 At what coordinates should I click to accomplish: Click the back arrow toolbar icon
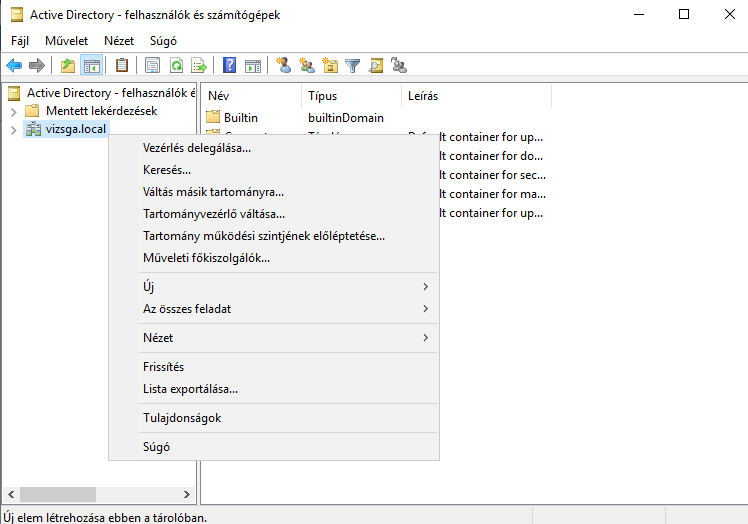point(14,66)
